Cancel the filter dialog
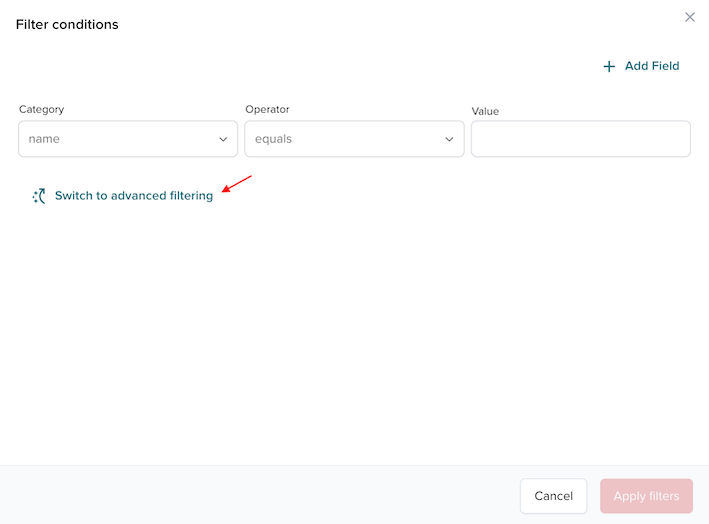Viewport: 709px width, 524px height. pyautogui.click(x=553, y=496)
